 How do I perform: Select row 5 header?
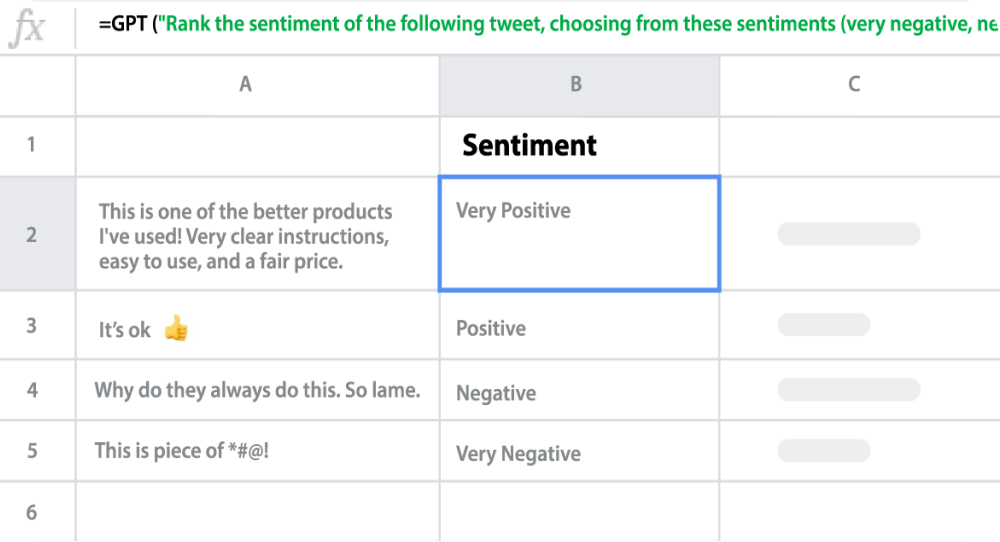[x=32, y=451]
